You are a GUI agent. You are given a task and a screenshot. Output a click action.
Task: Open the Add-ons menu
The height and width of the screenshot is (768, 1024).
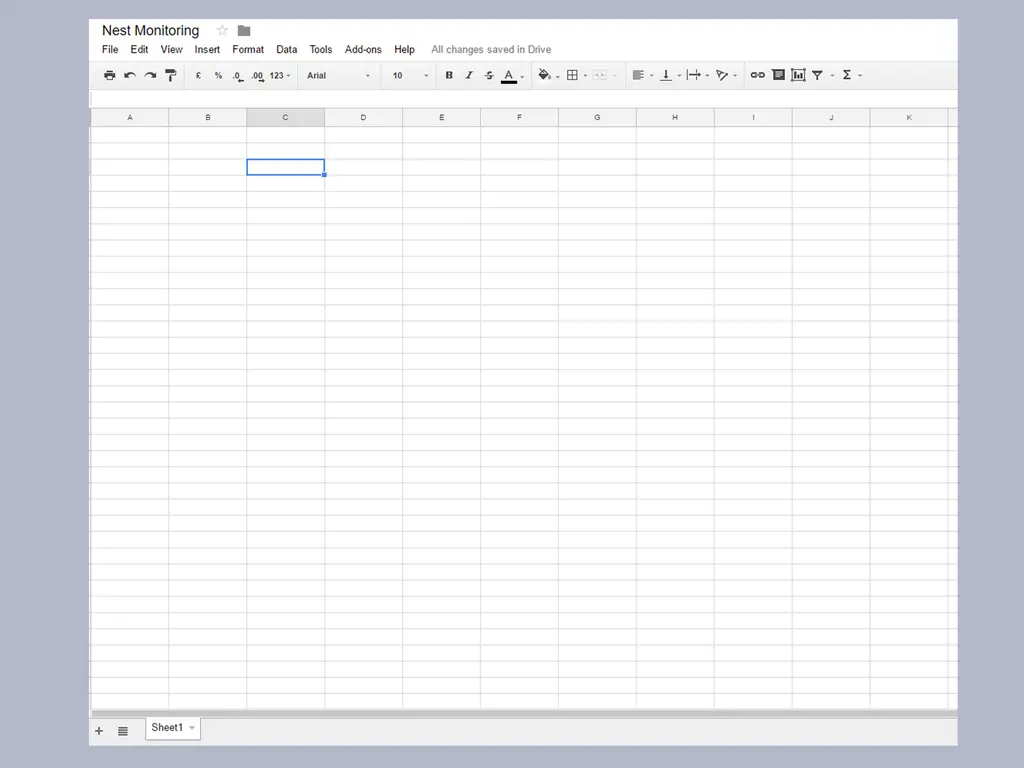[363, 49]
